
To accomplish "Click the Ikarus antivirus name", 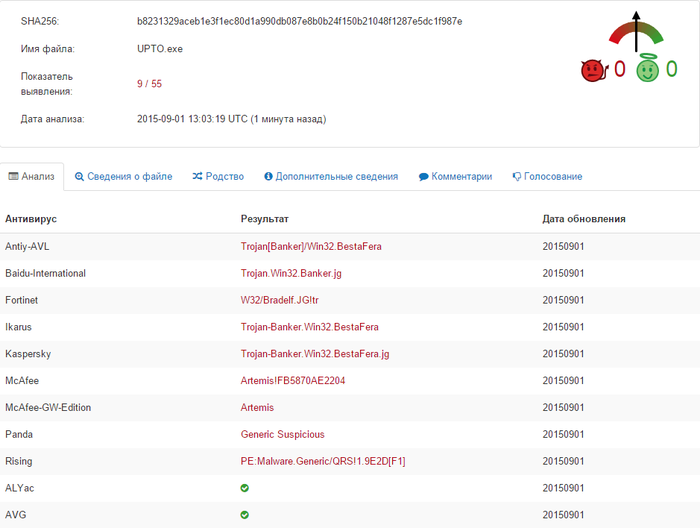I will [18, 327].
